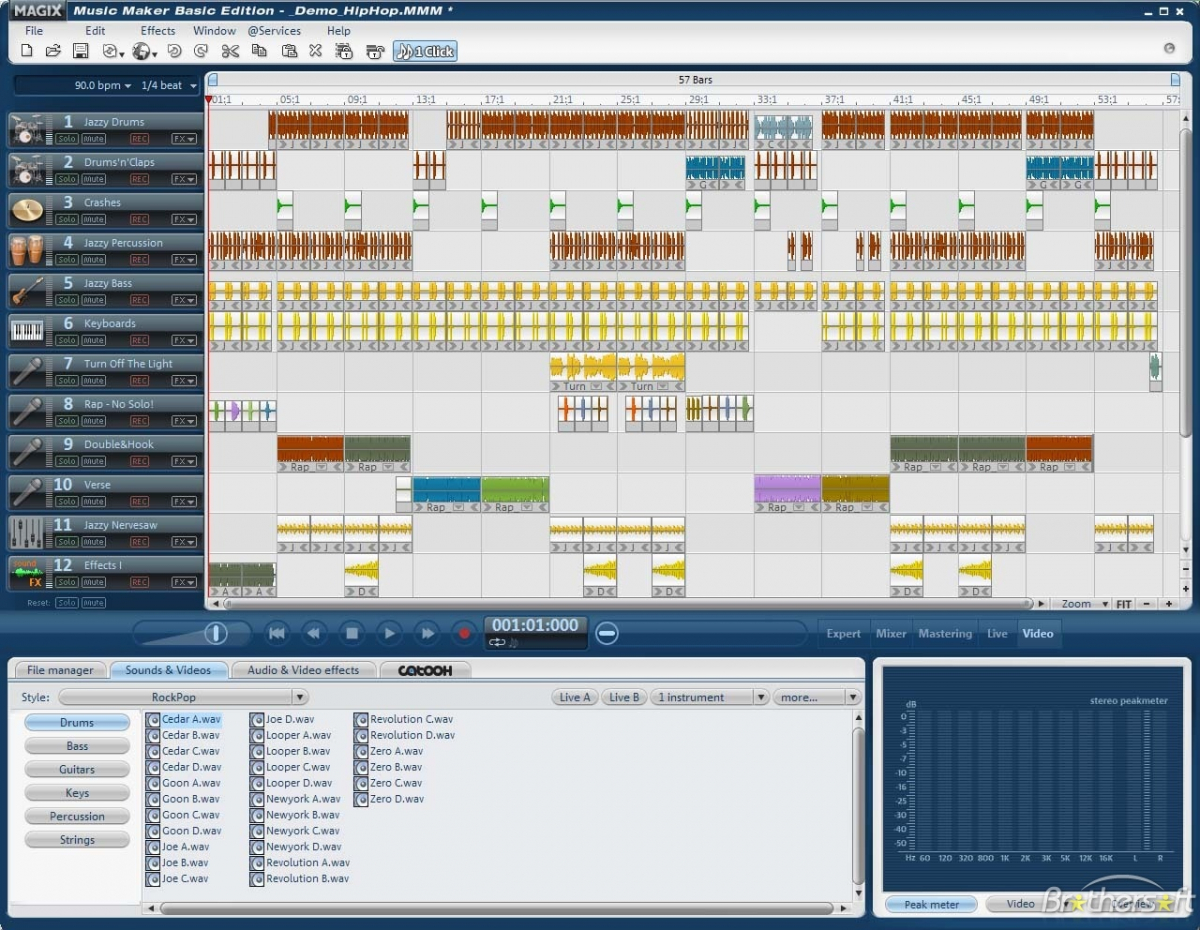Mute the Crashes track
The image size is (1200, 930).
point(93,219)
